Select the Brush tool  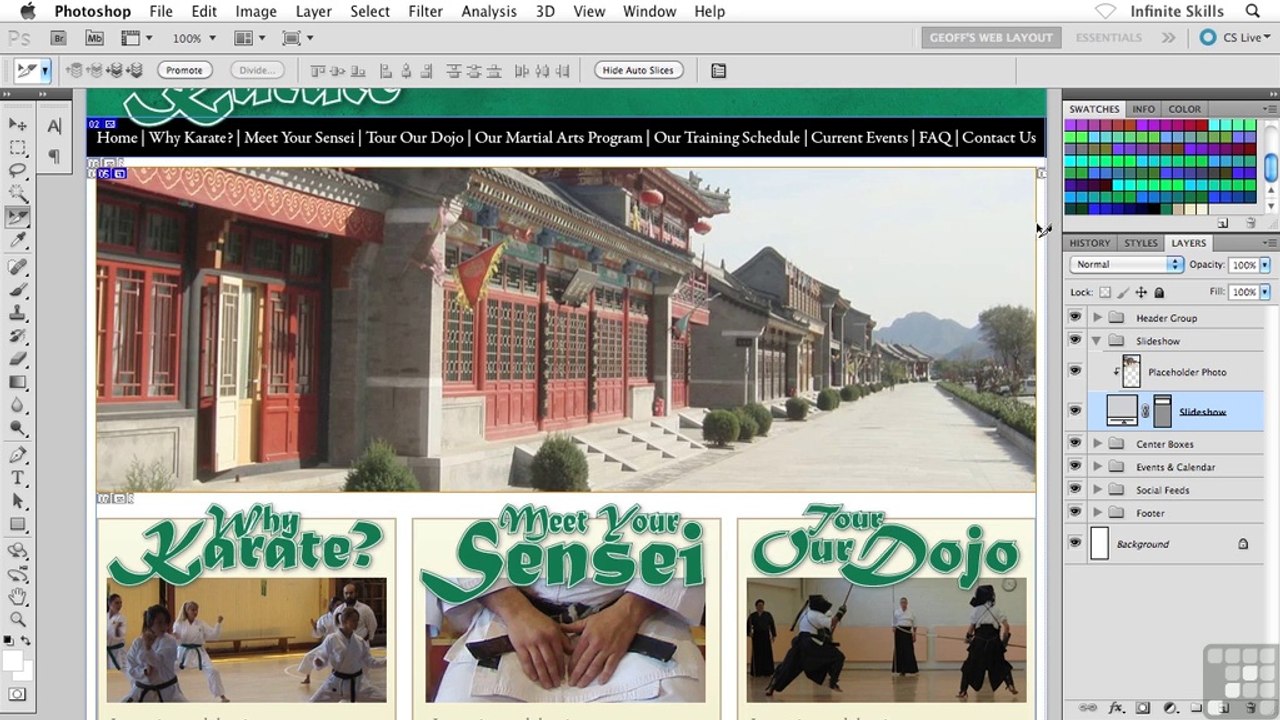click(18, 290)
